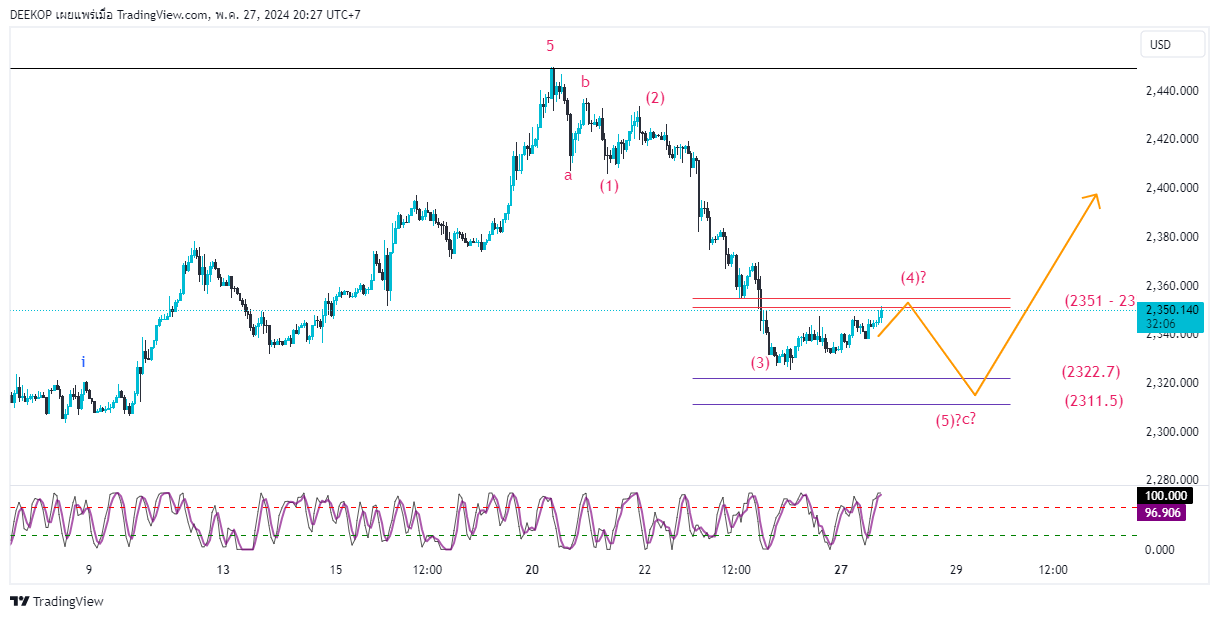Select the 2,380.000 price axis label
The width and height of the screenshot is (1219, 619).
click(1172, 237)
